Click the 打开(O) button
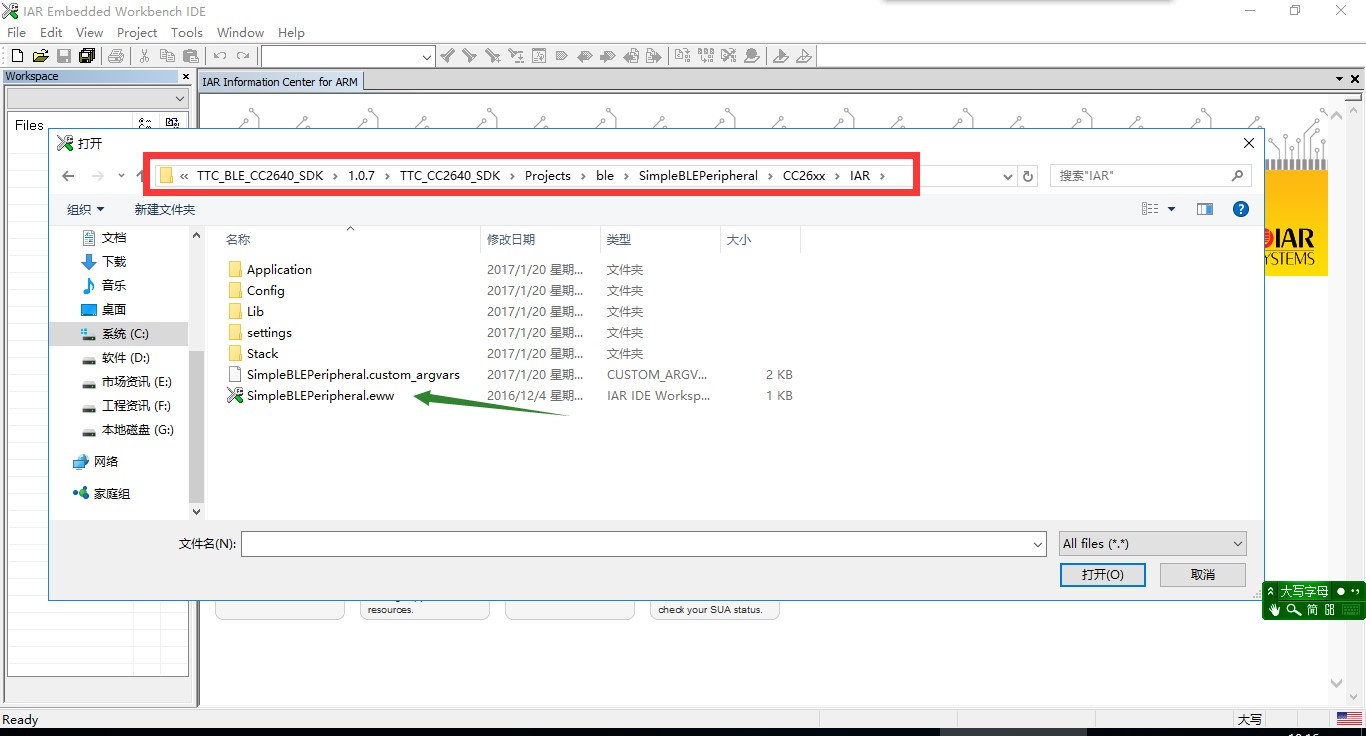This screenshot has width=1366, height=736. [1103, 575]
